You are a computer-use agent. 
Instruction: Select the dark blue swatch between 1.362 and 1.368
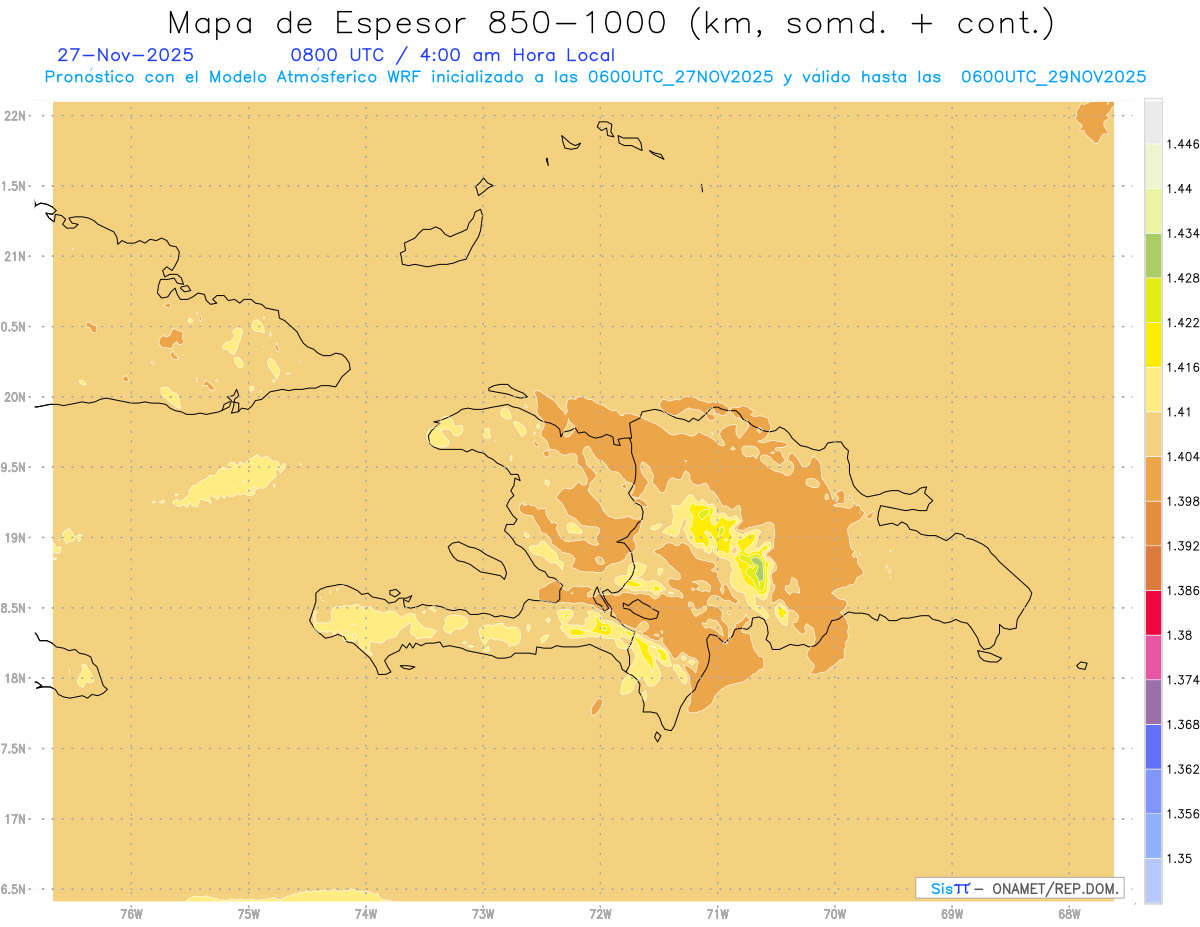[1153, 747]
